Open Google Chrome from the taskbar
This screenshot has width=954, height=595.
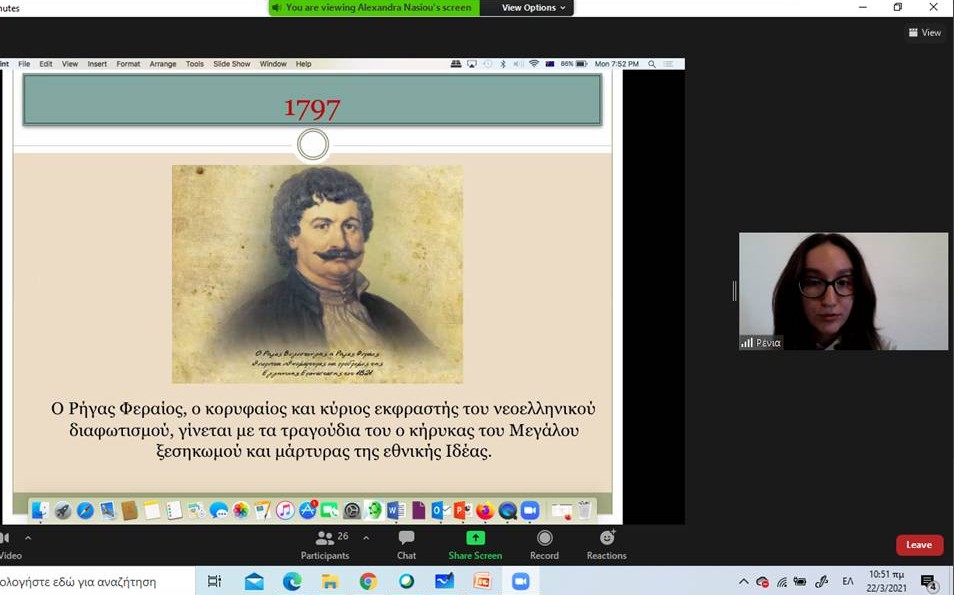[368, 581]
